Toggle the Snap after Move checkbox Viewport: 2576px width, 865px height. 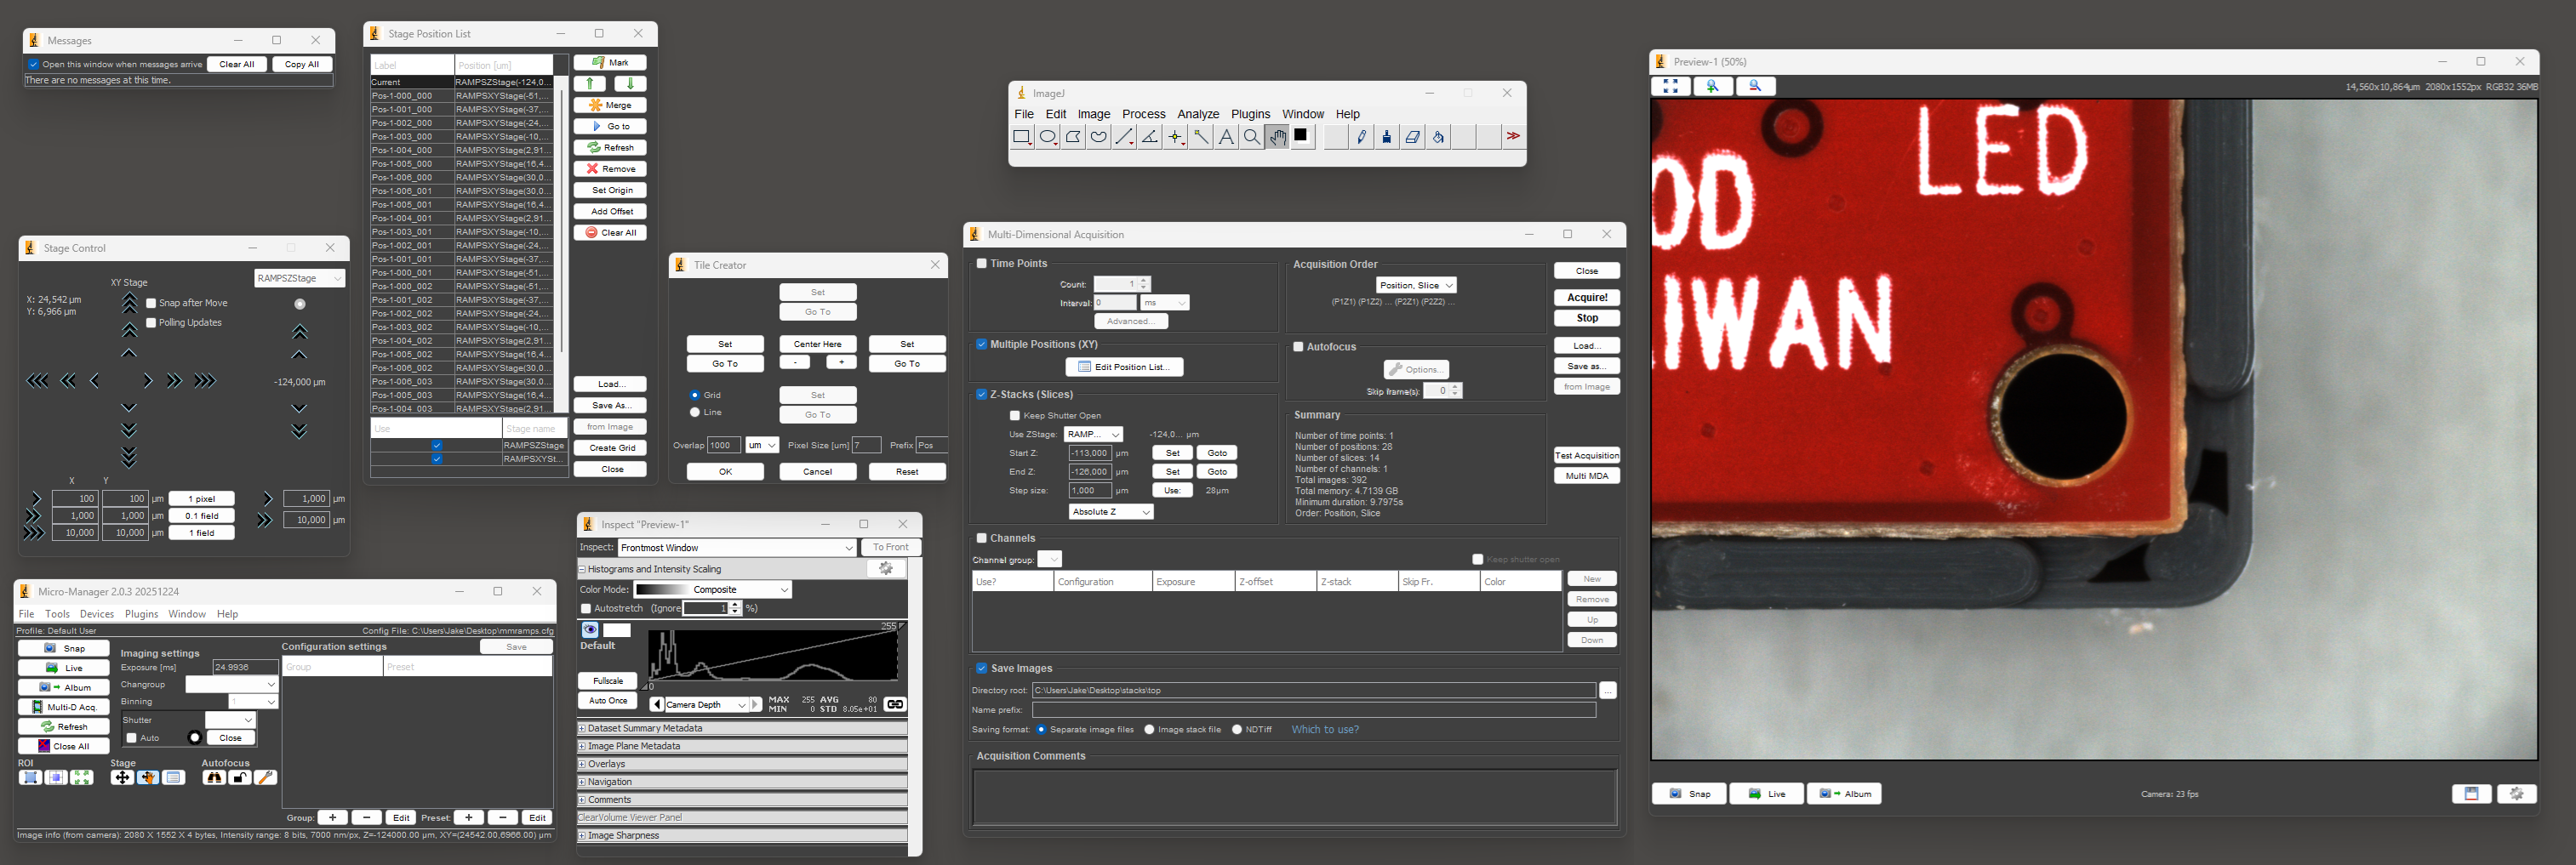[x=151, y=303]
